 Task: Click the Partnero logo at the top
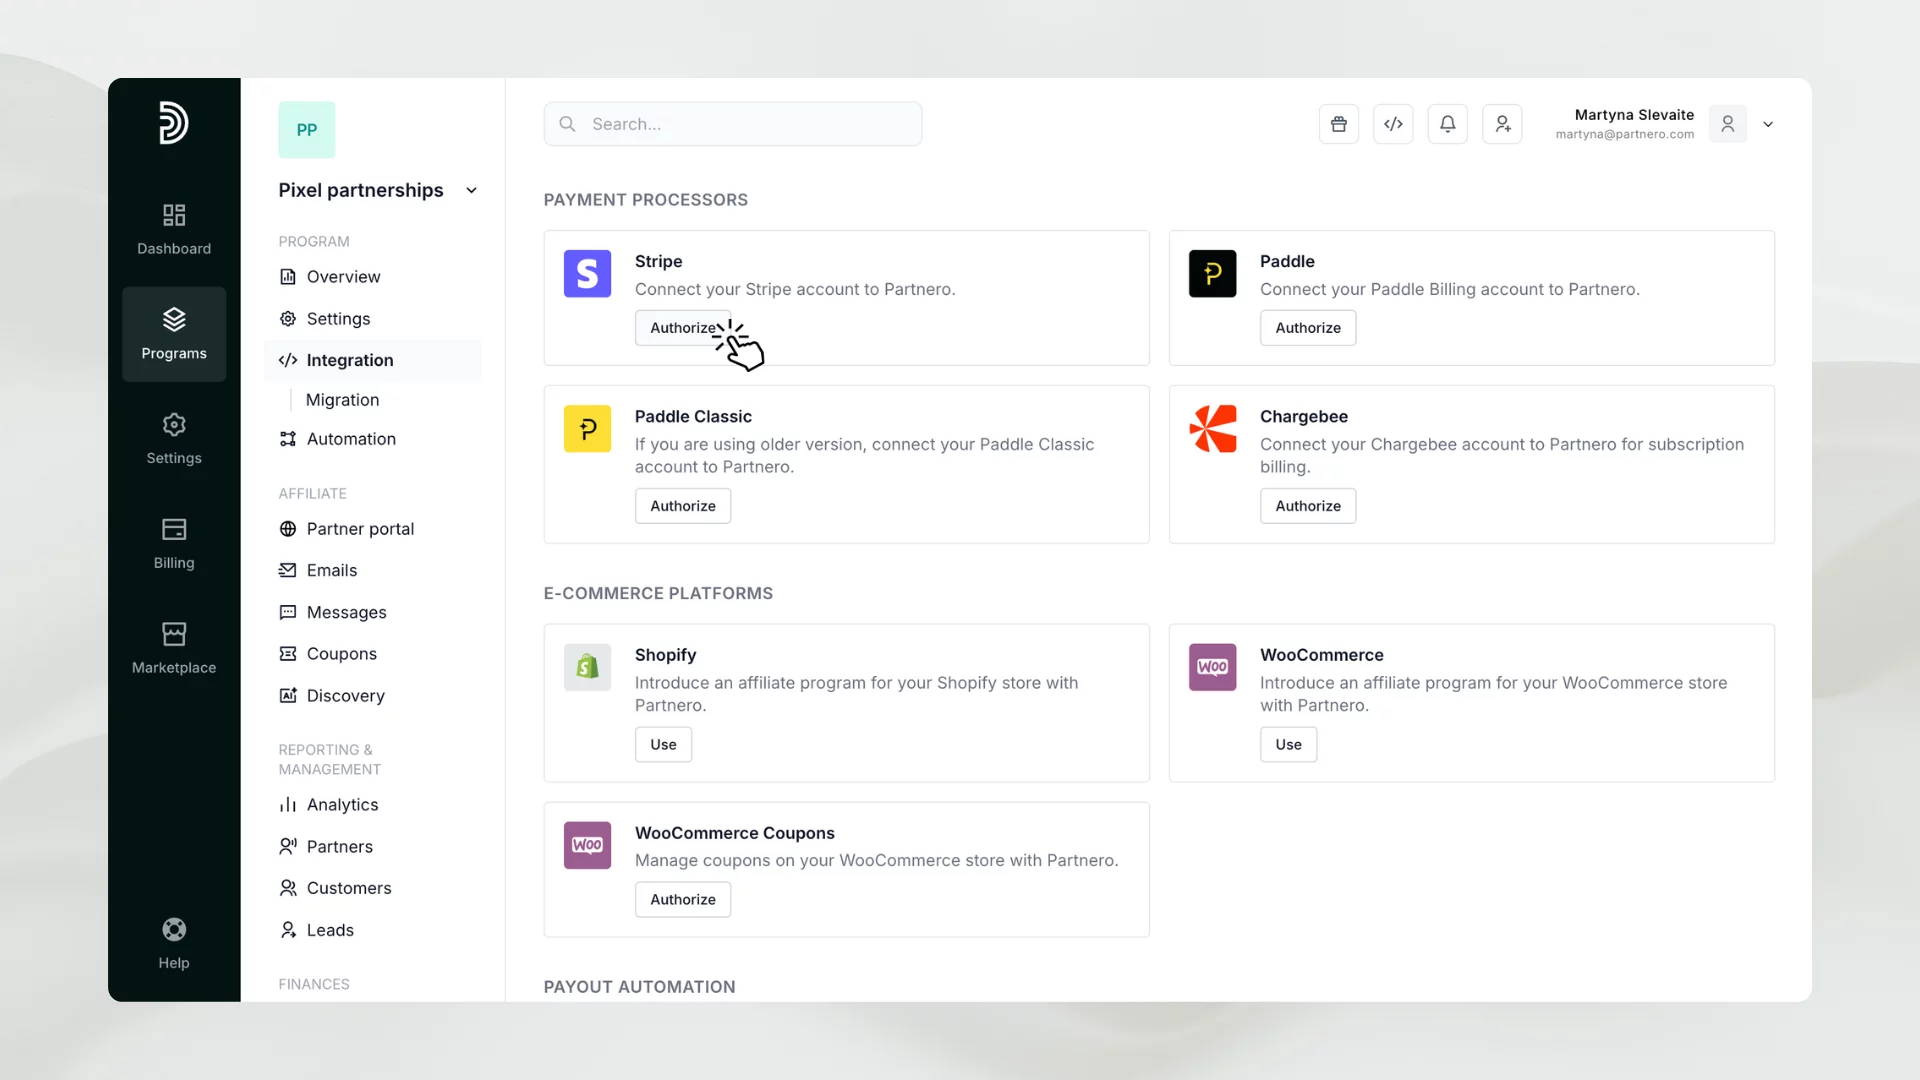point(173,123)
